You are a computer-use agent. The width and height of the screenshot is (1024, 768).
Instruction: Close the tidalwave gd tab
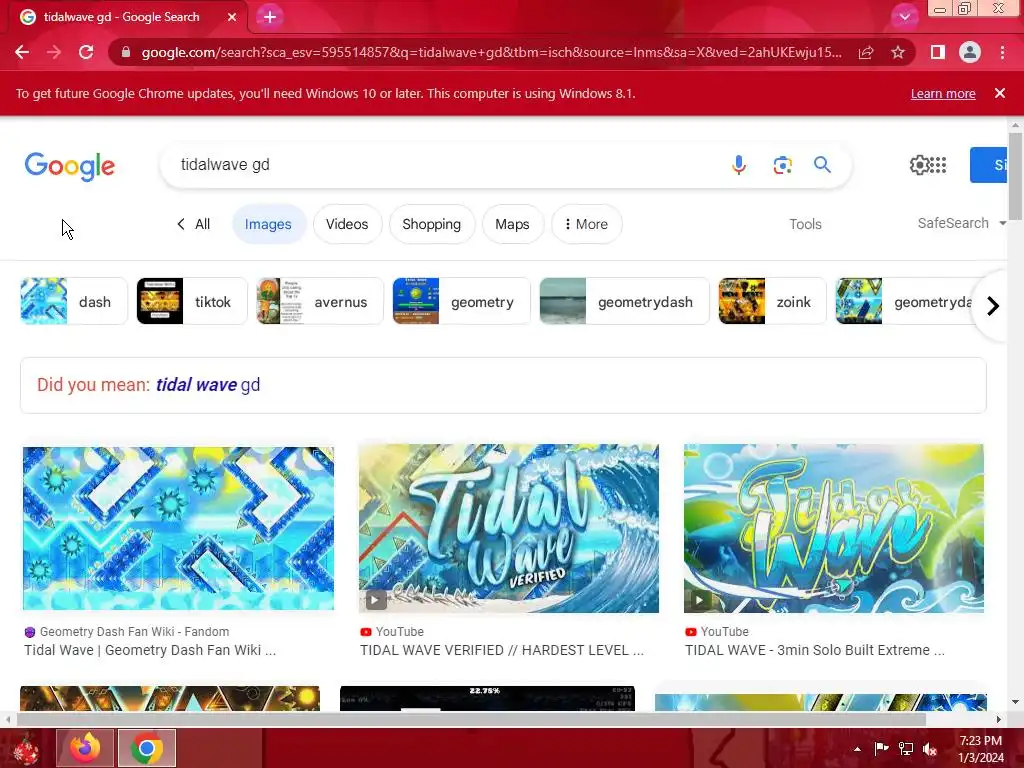[x=232, y=17]
